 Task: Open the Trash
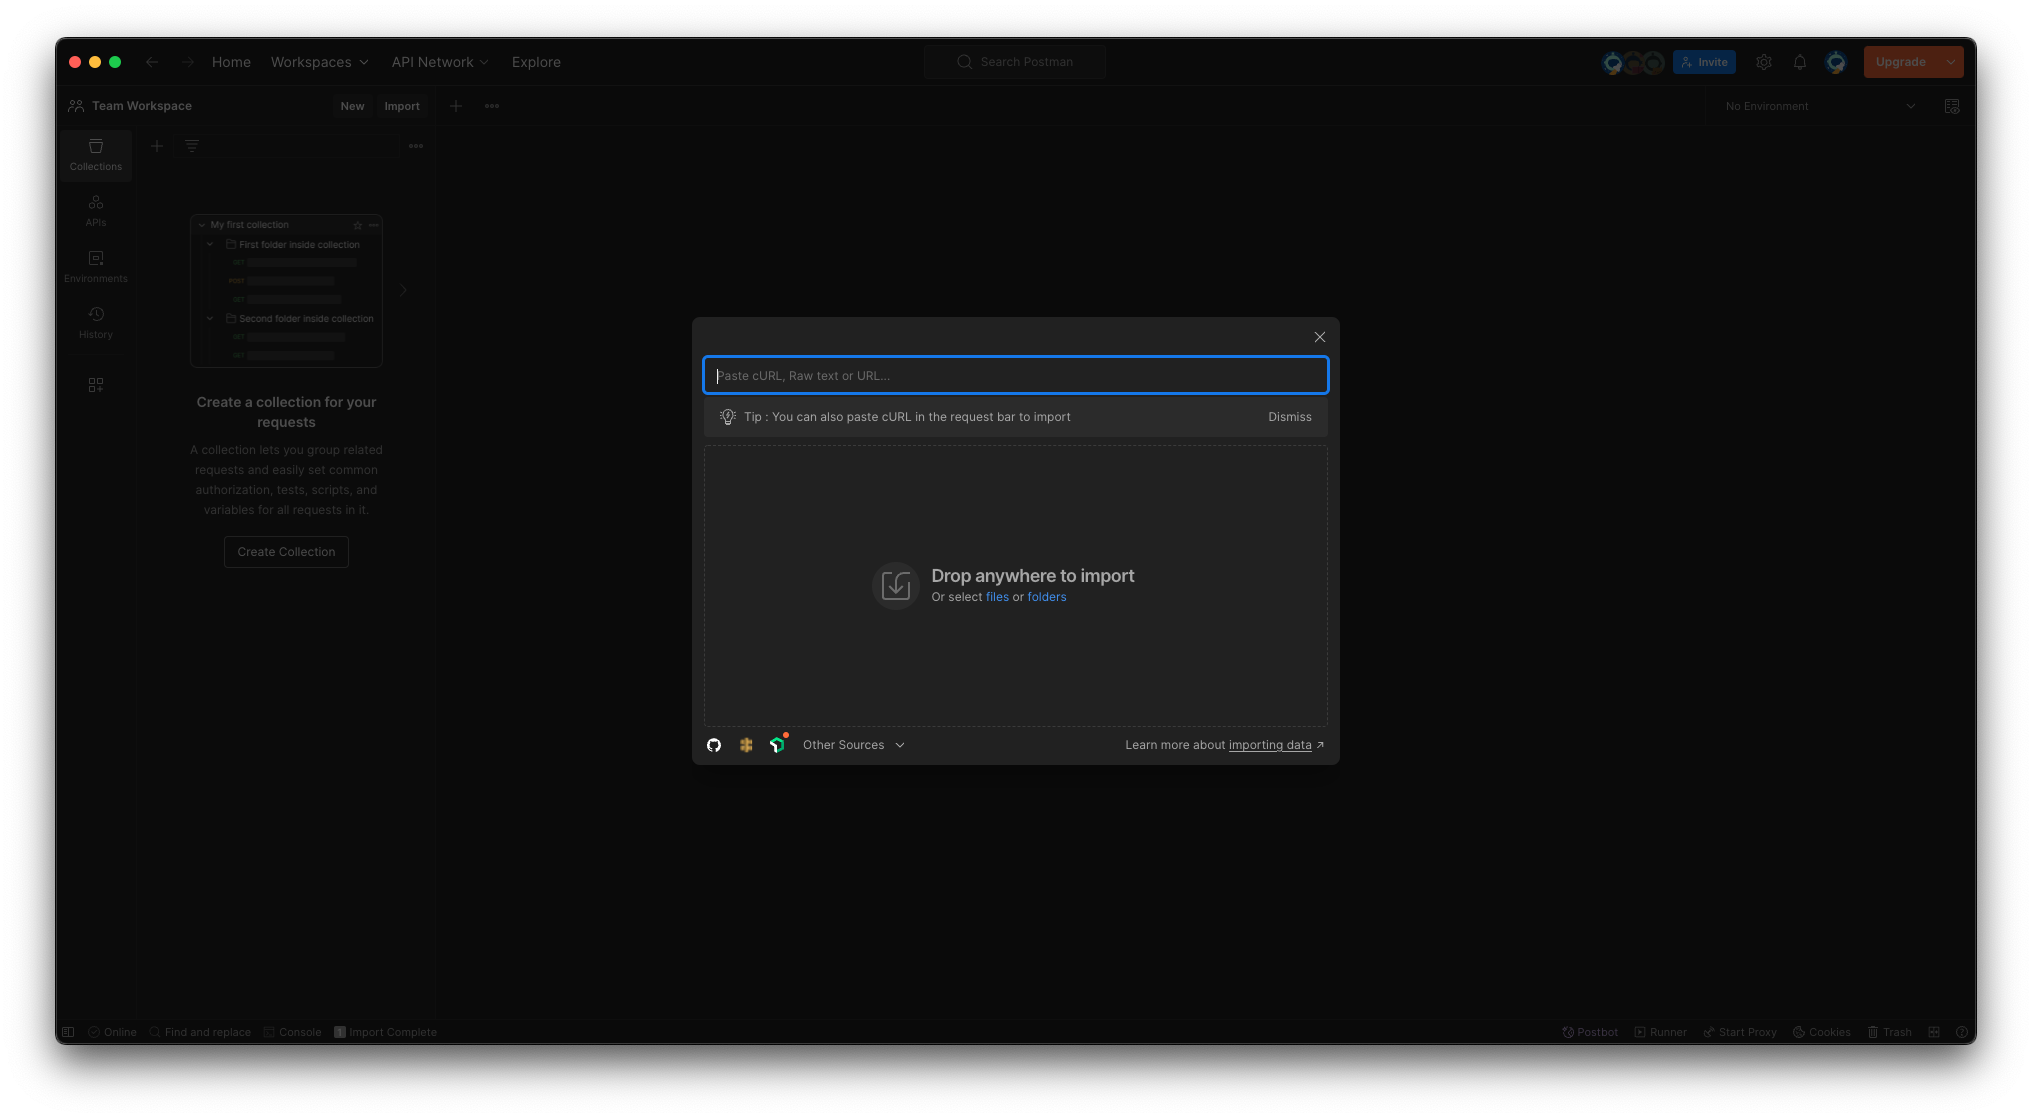point(1889,1032)
